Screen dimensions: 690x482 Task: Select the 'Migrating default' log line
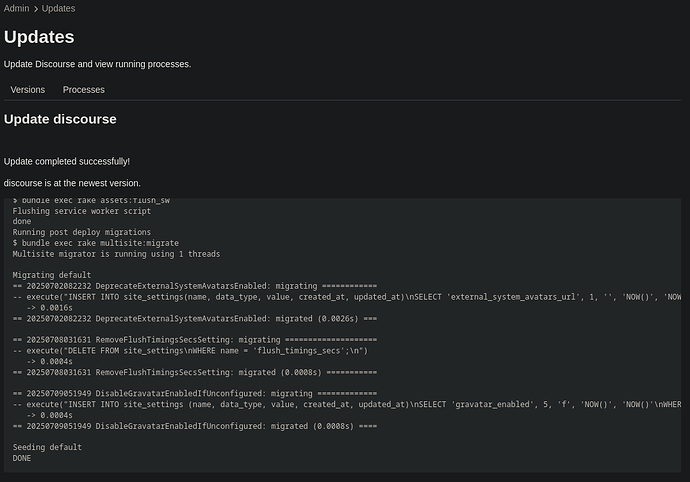point(51,275)
